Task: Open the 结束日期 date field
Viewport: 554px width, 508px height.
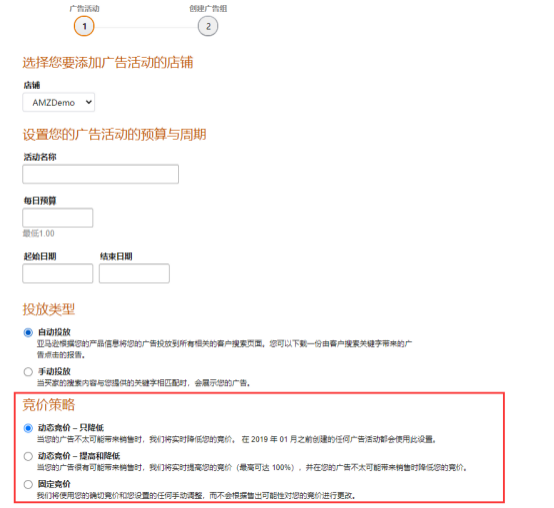Action: [x=134, y=273]
